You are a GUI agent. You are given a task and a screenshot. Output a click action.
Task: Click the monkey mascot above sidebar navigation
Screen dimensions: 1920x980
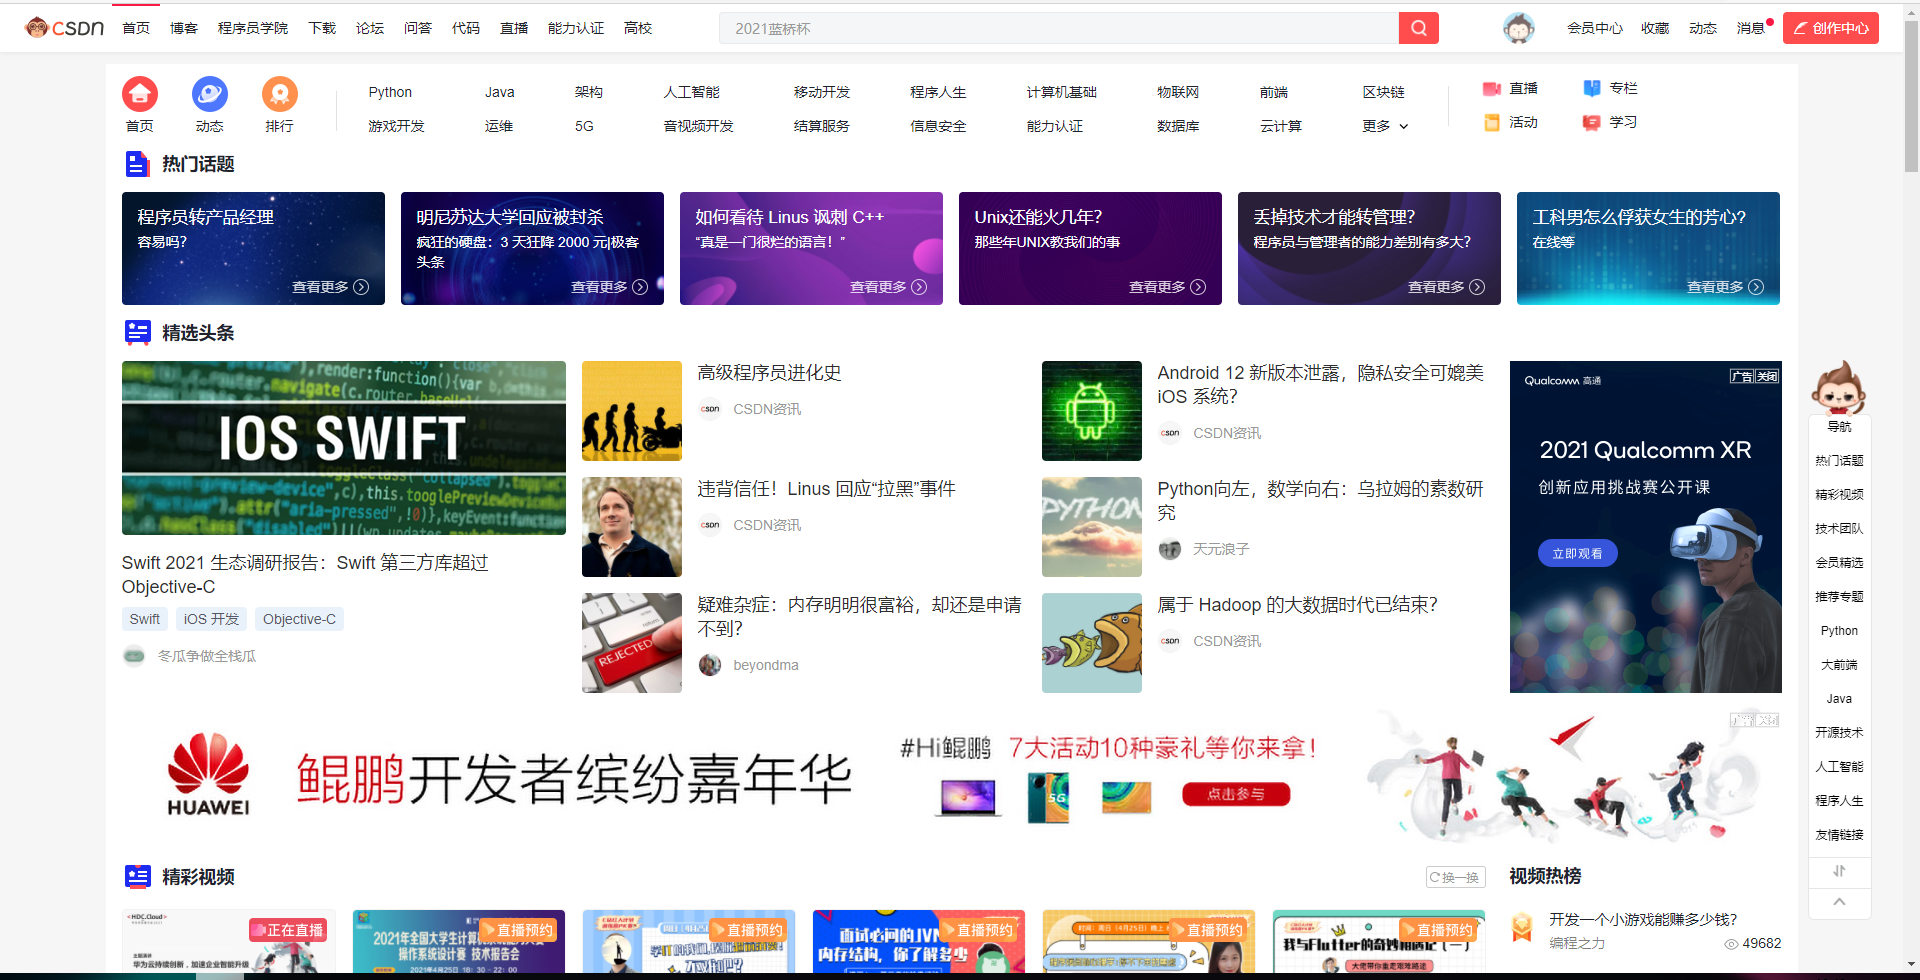1839,387
